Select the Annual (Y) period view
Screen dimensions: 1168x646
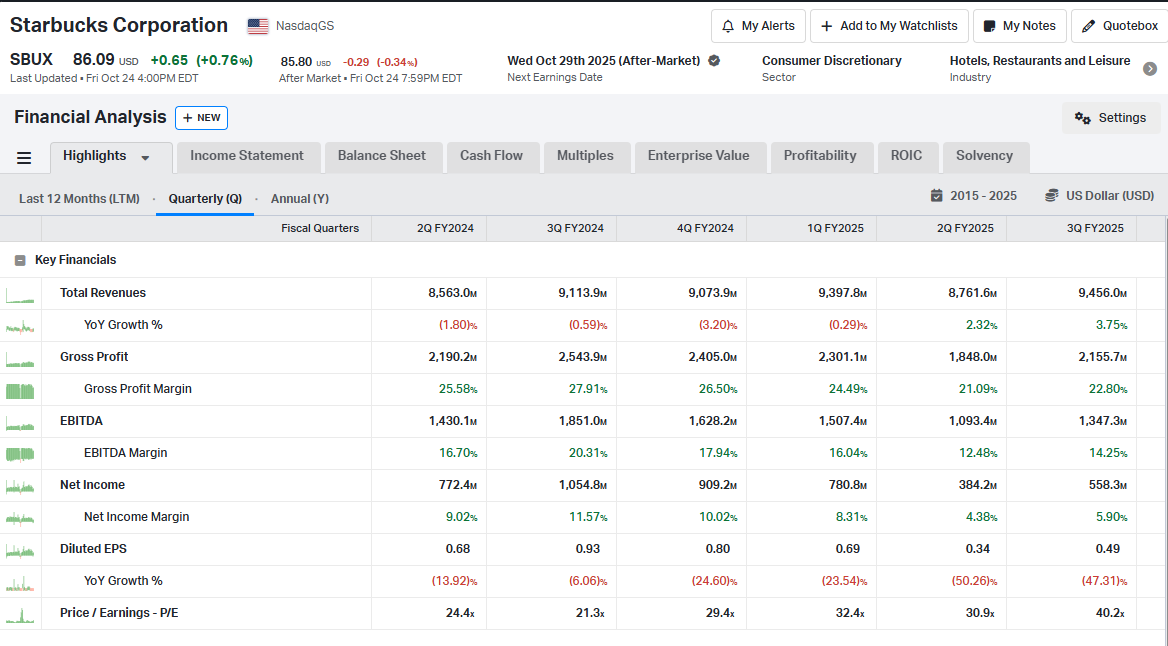(x=299, y=198)
